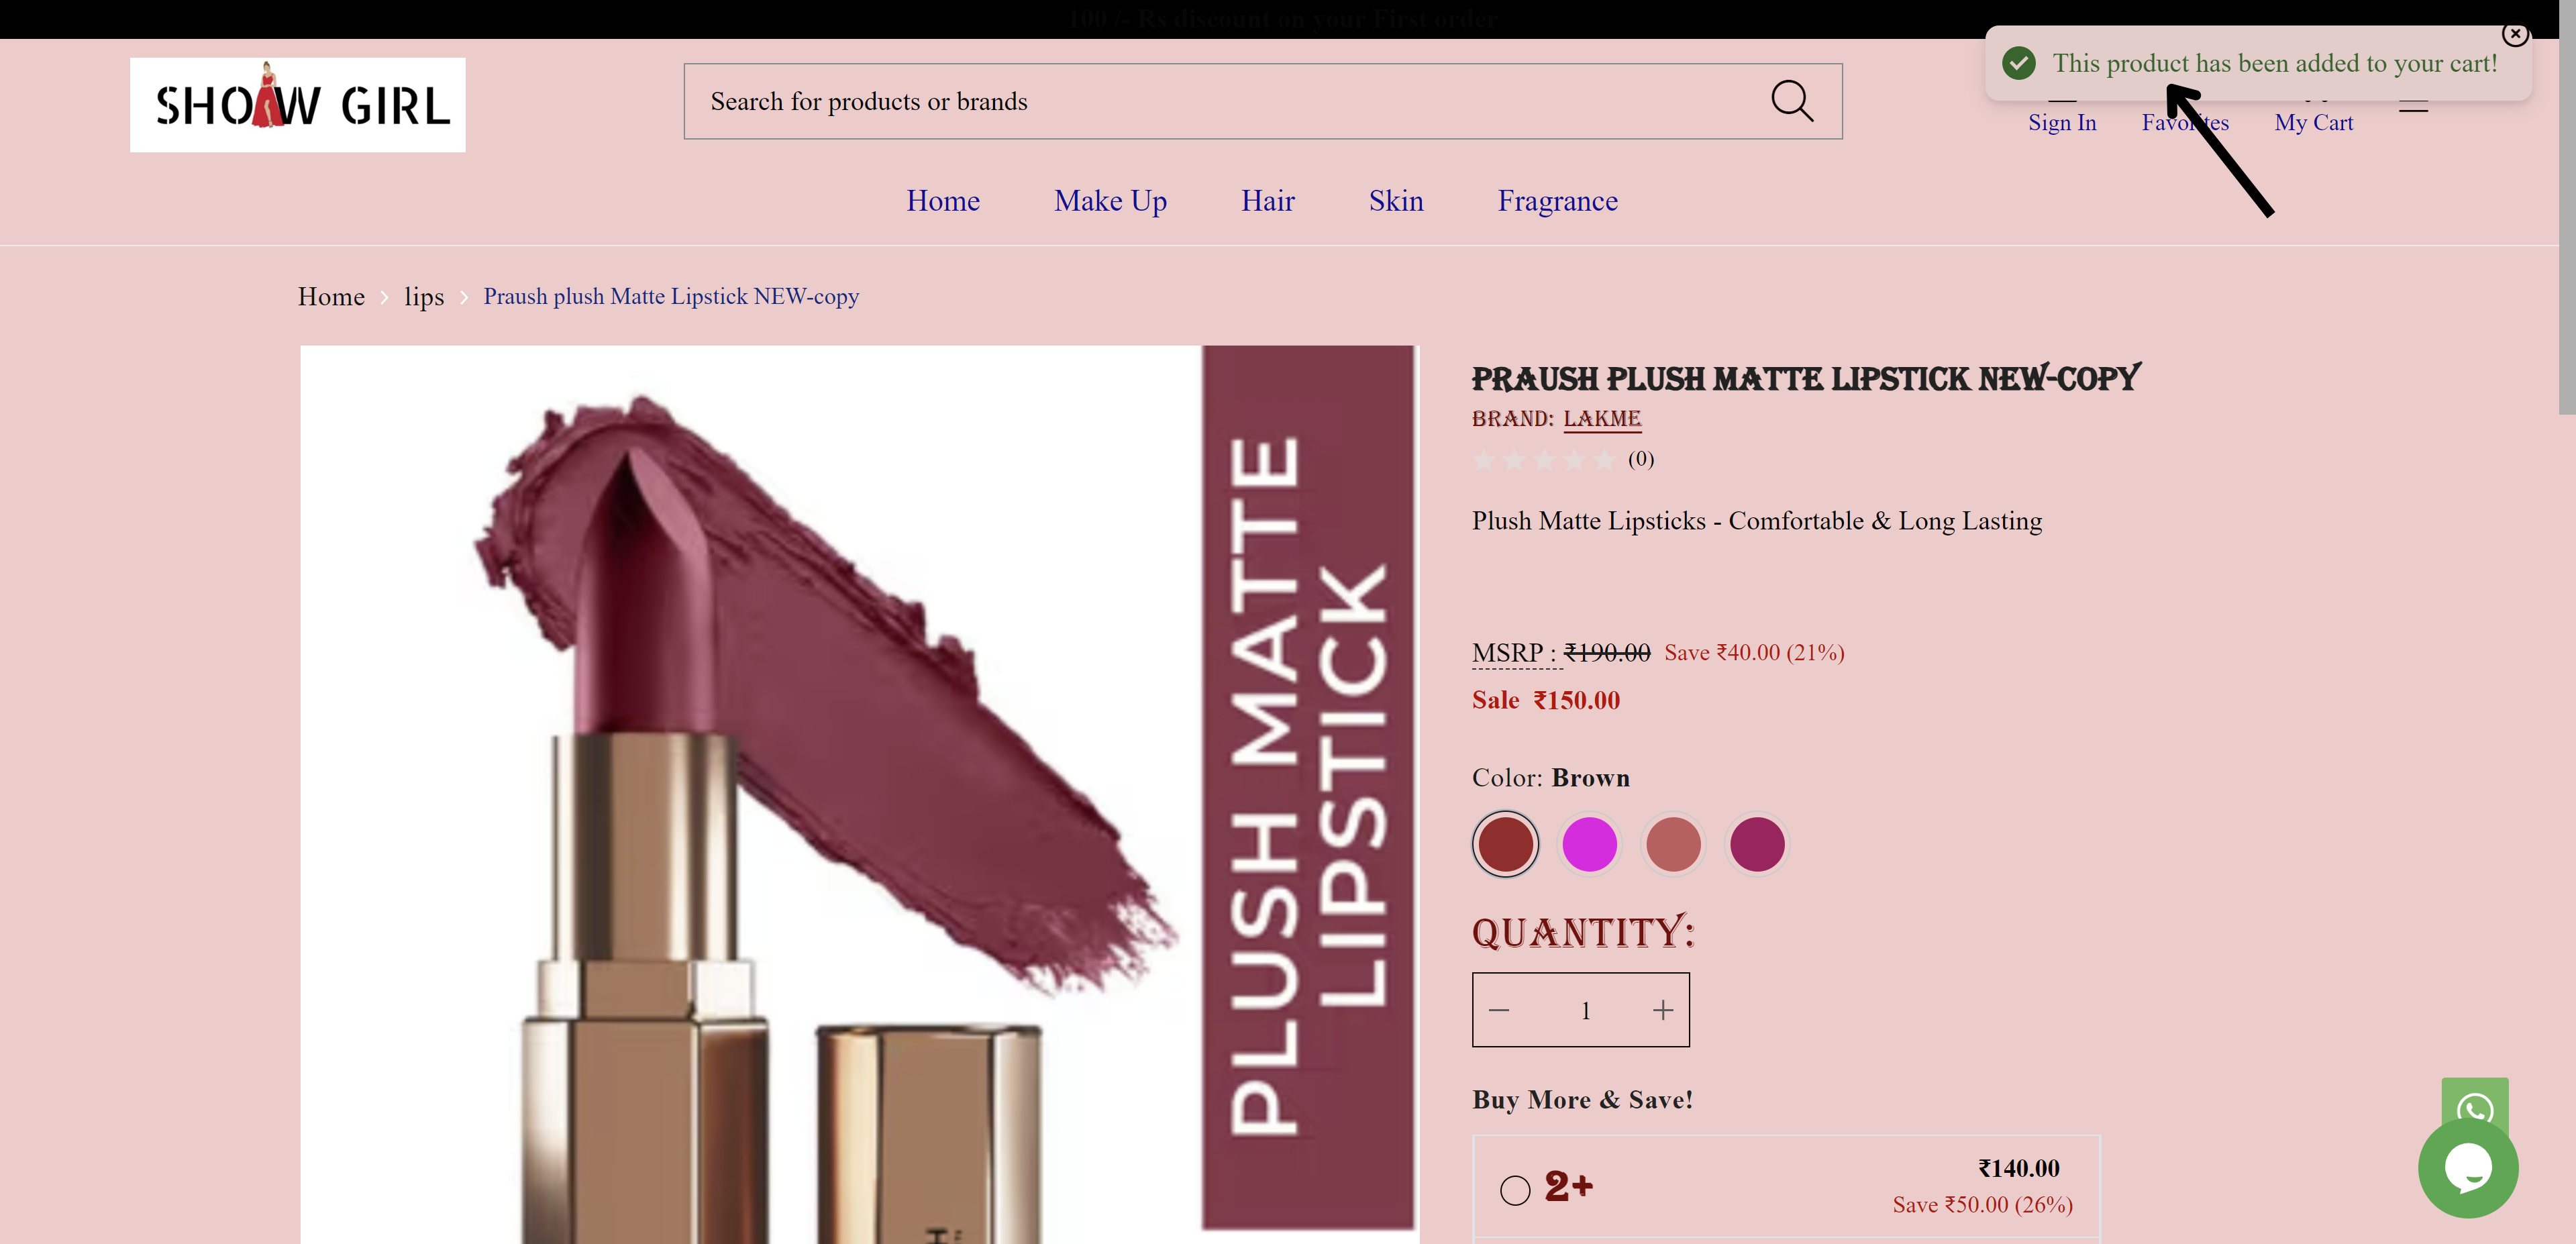
Task: Open My Cart
Action: (x=2313, y=122)
